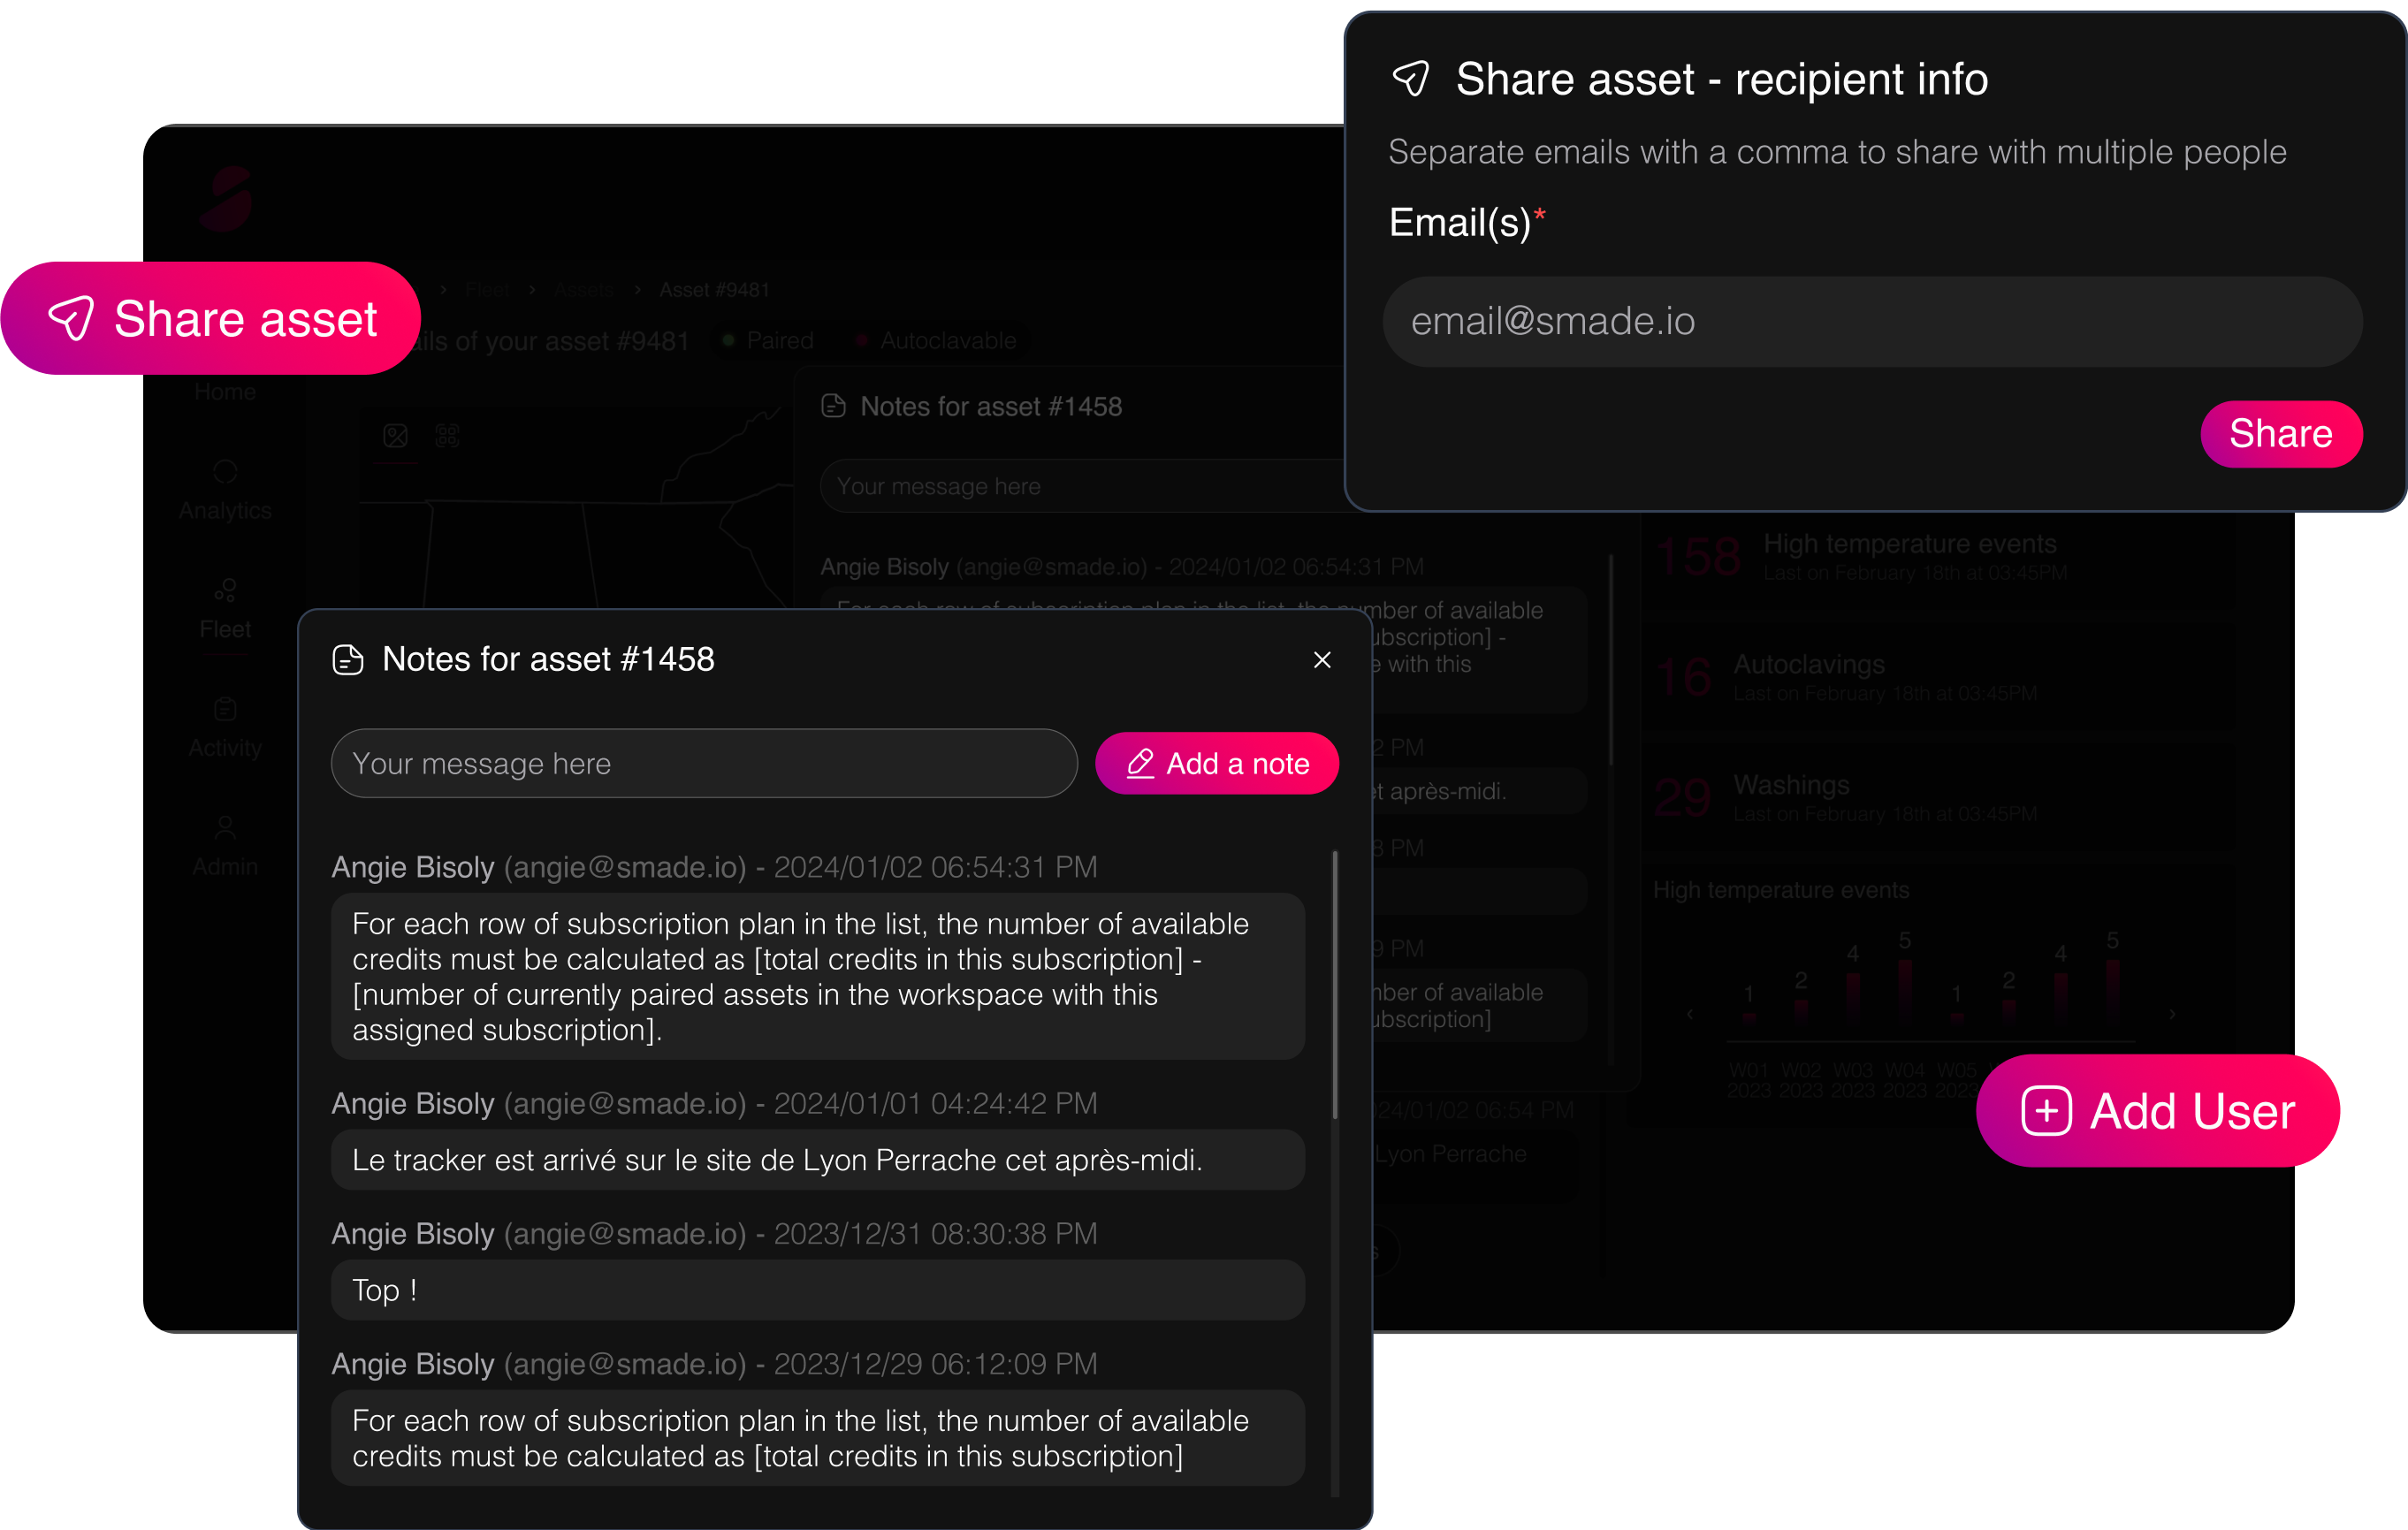Toggle the Paired status indicator
The height and width of the screenshot is (1530, 2408).
click(x=765, y=340)
